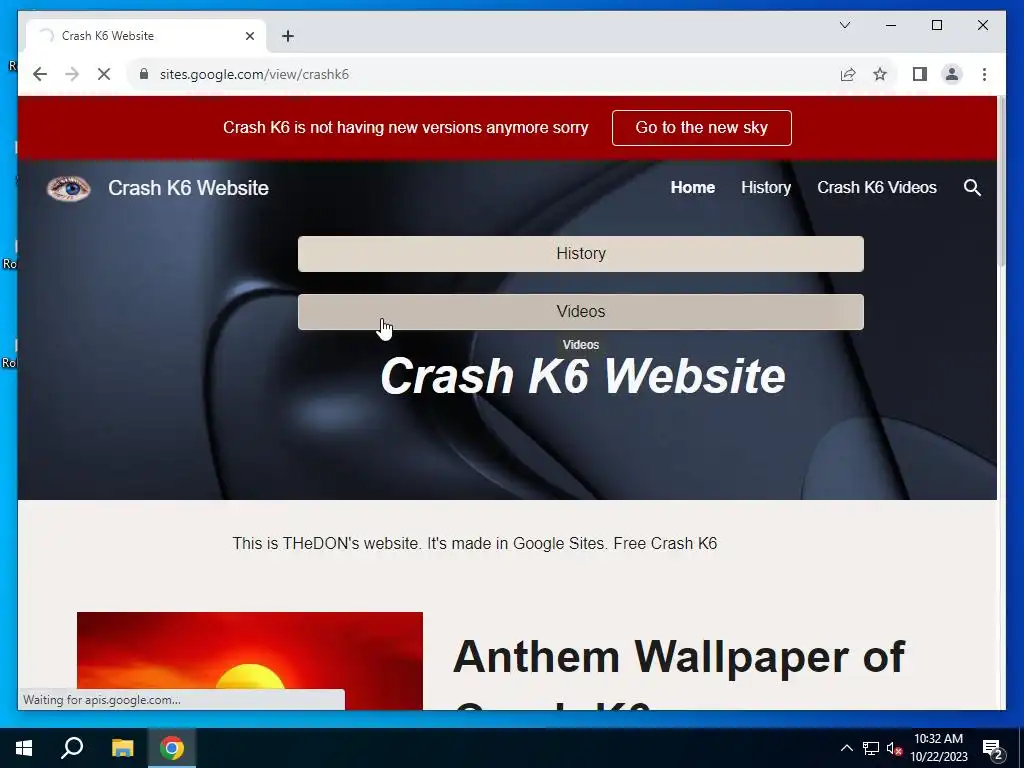View site info via the padlock icon
Screen dimensions: 1024x768
click(x=144, y=74)
